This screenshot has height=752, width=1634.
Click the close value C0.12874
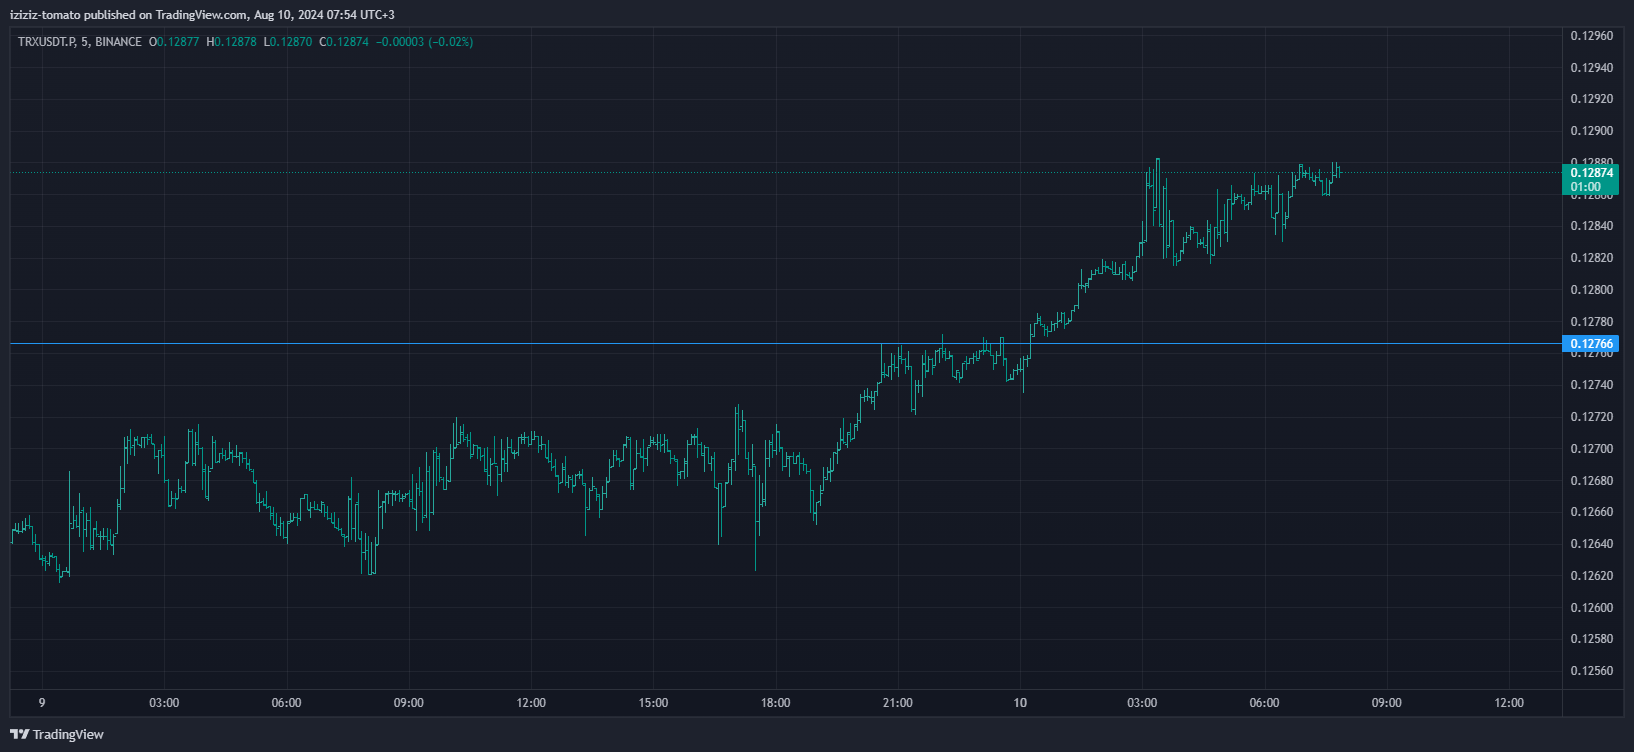[344, 42]
